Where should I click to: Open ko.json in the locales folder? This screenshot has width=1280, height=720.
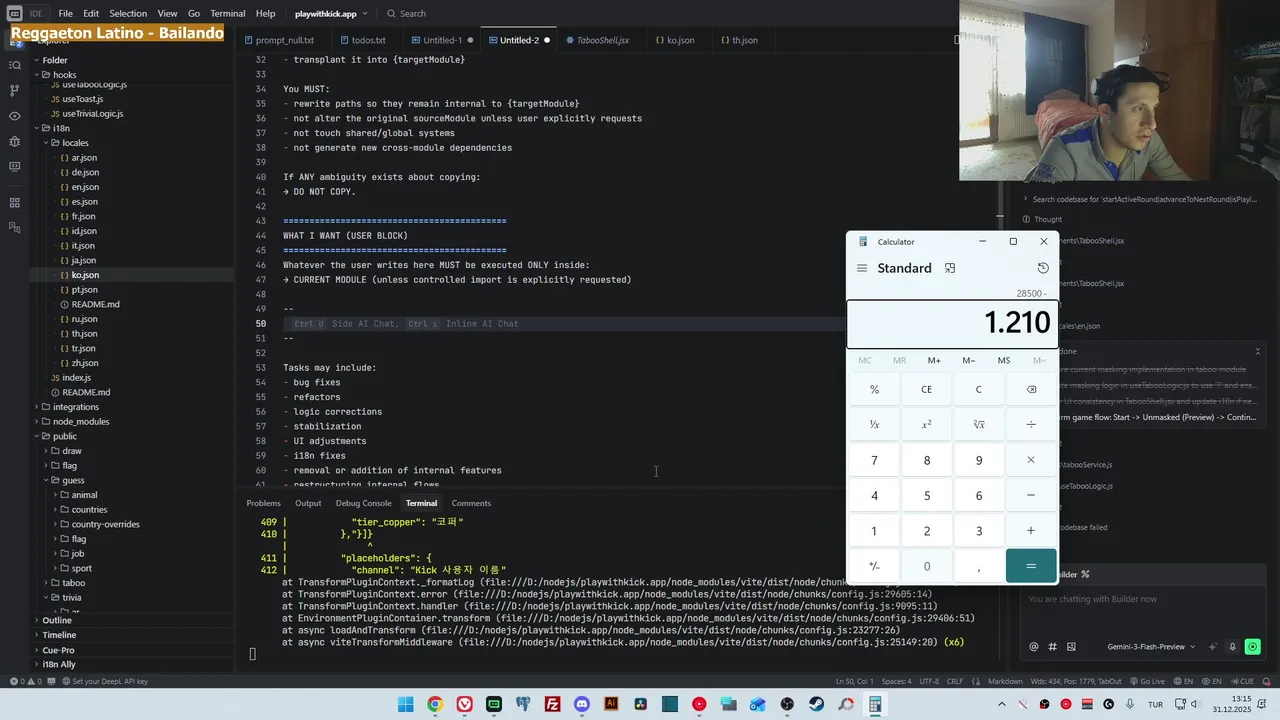(x=84, y=275)
